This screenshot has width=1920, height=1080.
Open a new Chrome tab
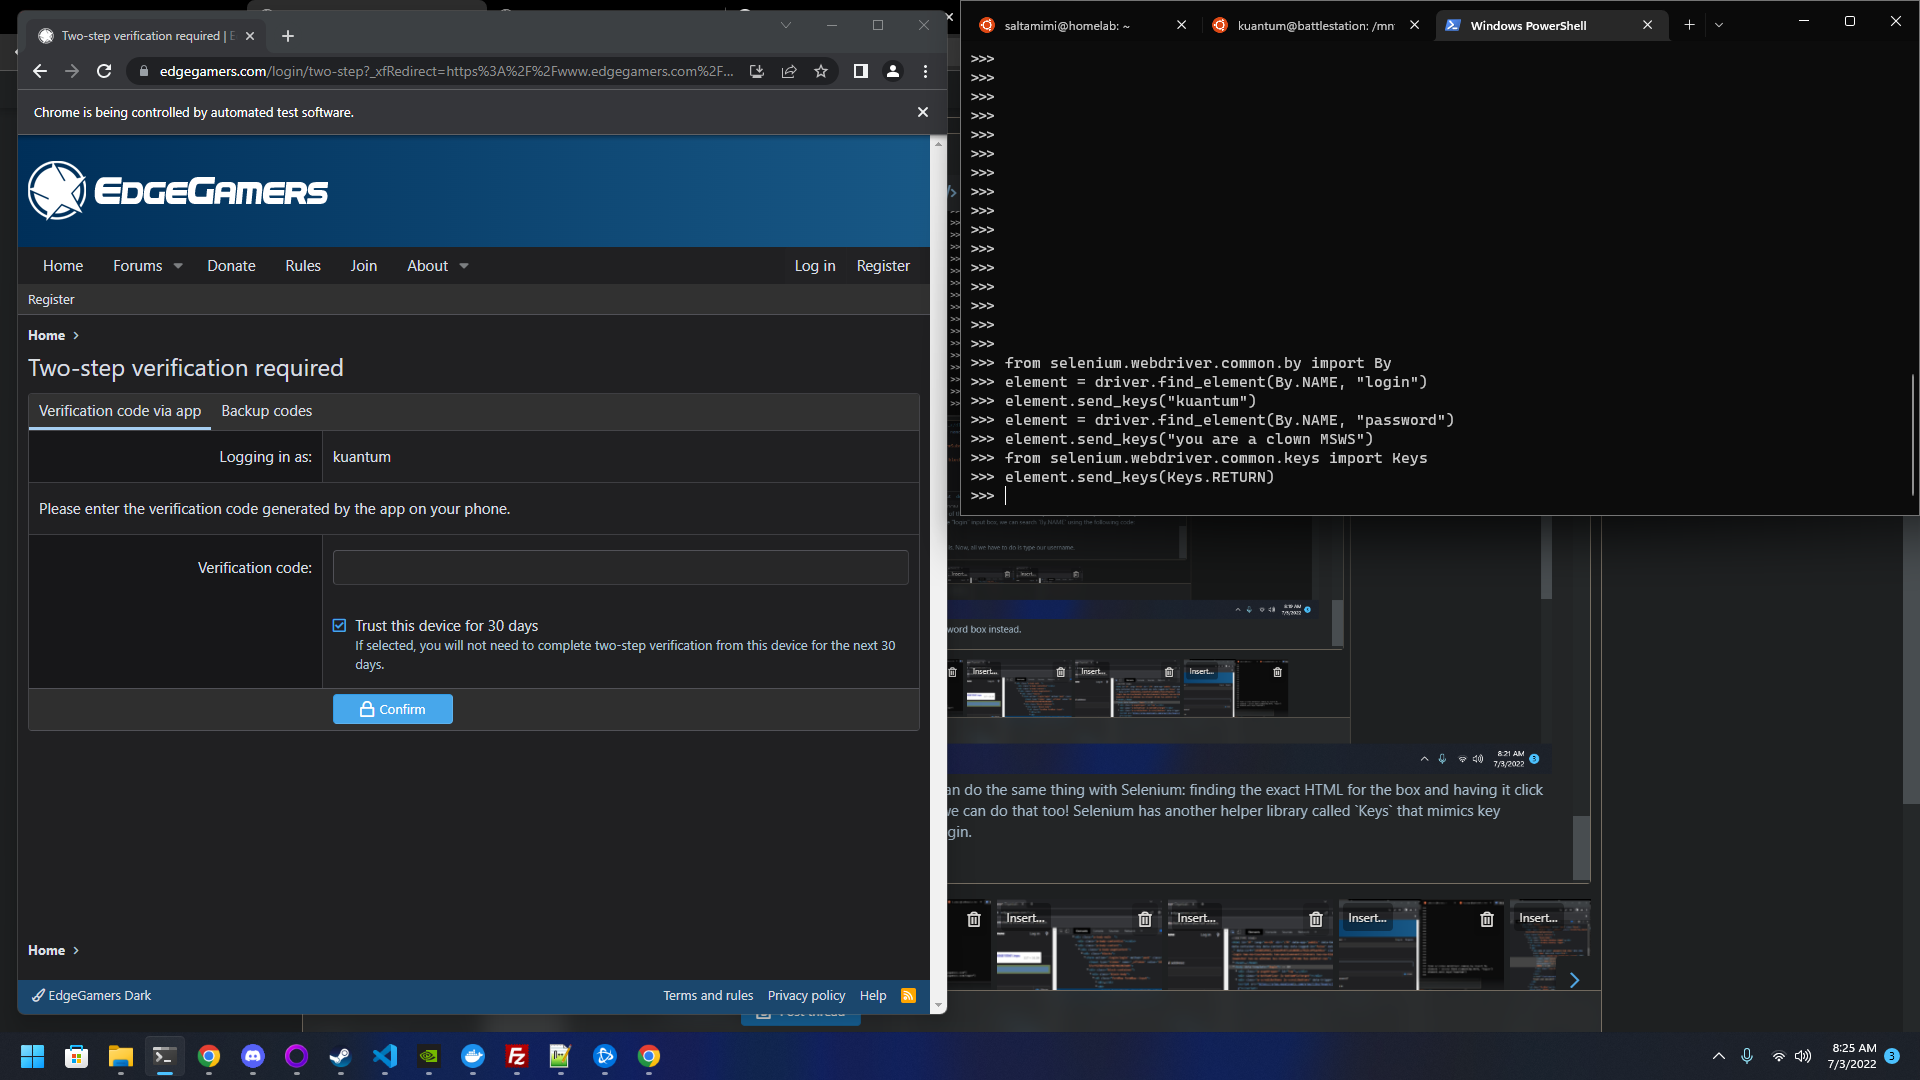tap(288, 36)
